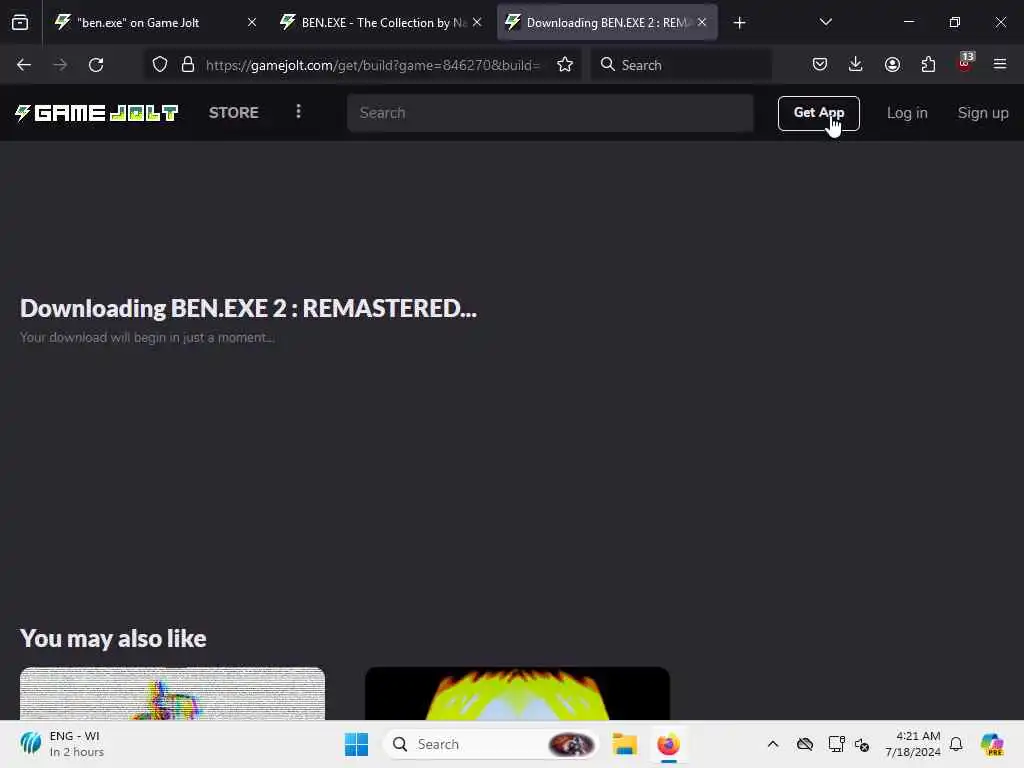Bookmark this page with the star
1024x768 pixels.
[565, 65]
